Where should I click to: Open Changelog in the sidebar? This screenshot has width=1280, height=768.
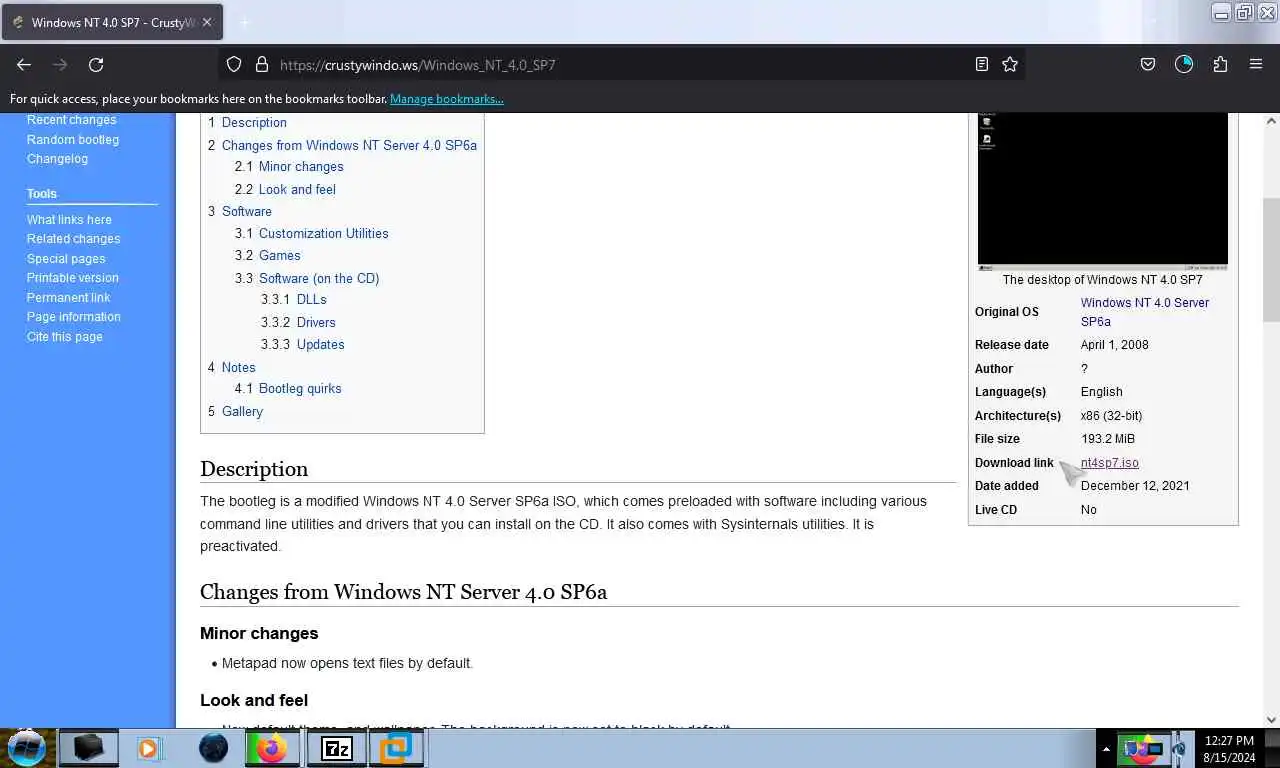[x=57, y=159]
